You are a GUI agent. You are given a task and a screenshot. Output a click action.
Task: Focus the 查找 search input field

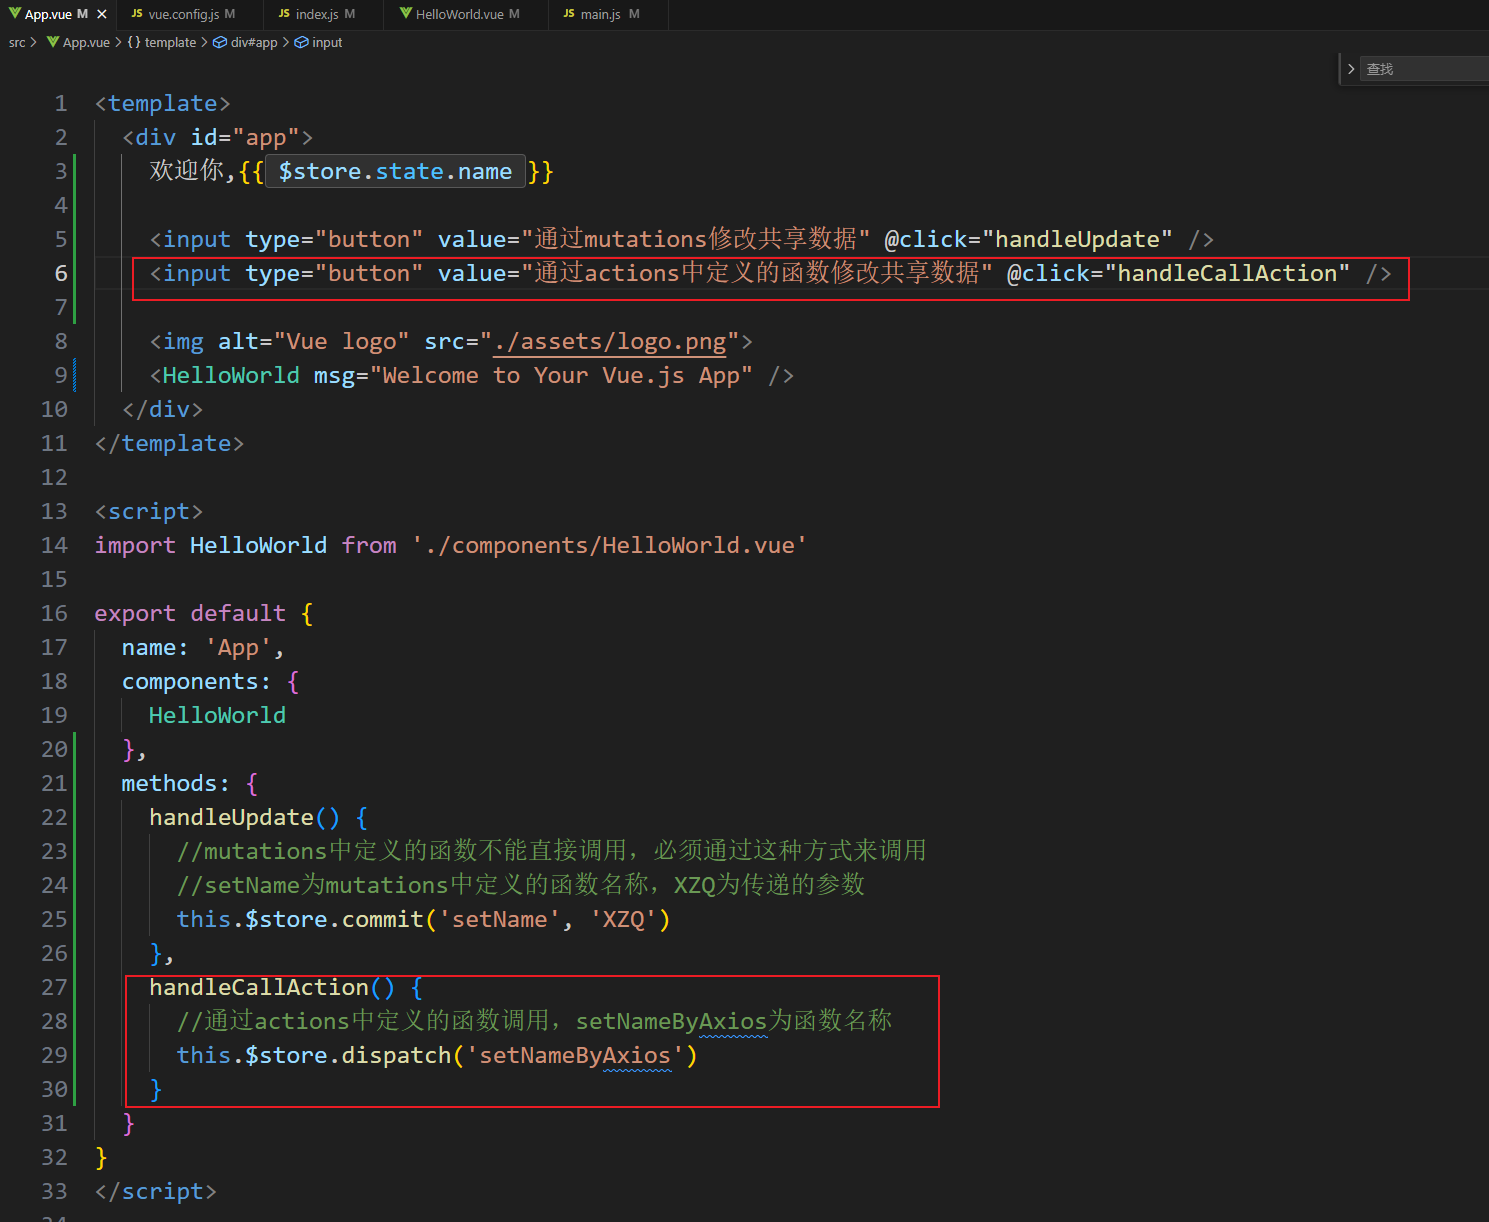1424,69
